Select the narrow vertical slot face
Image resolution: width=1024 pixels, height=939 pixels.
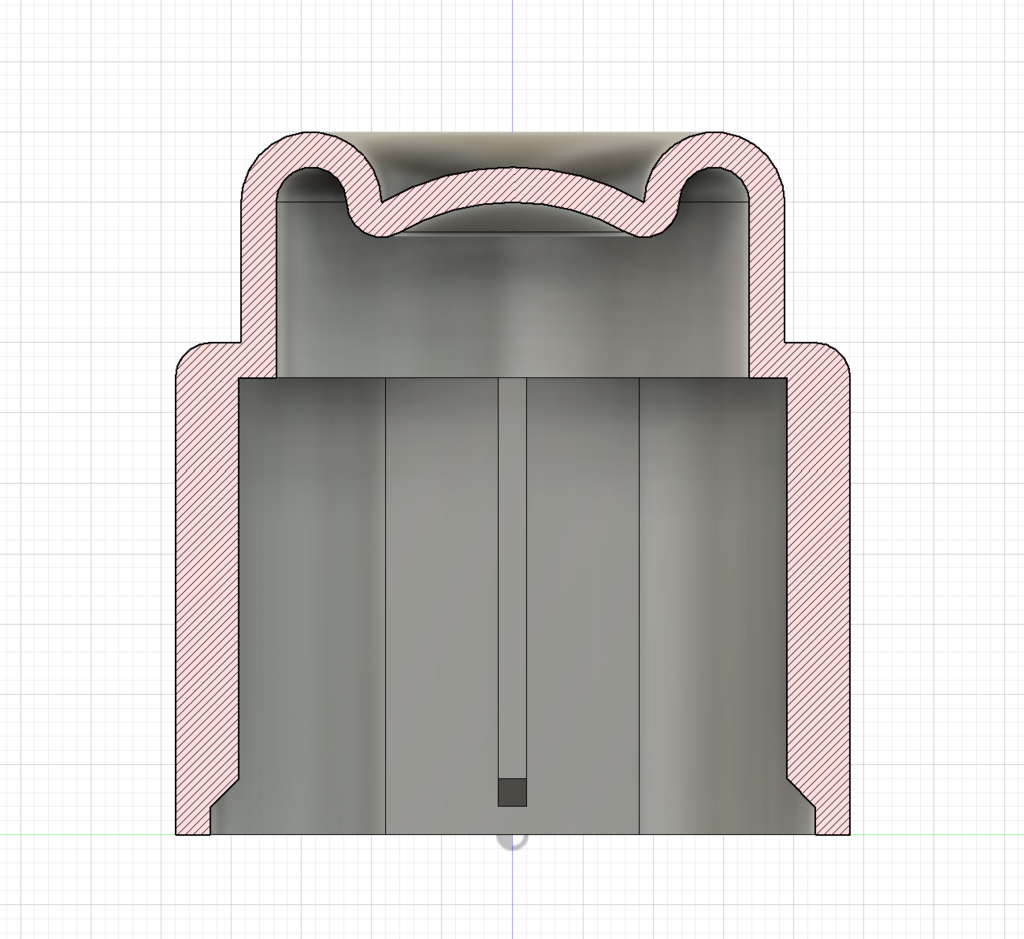coord(512,578)
